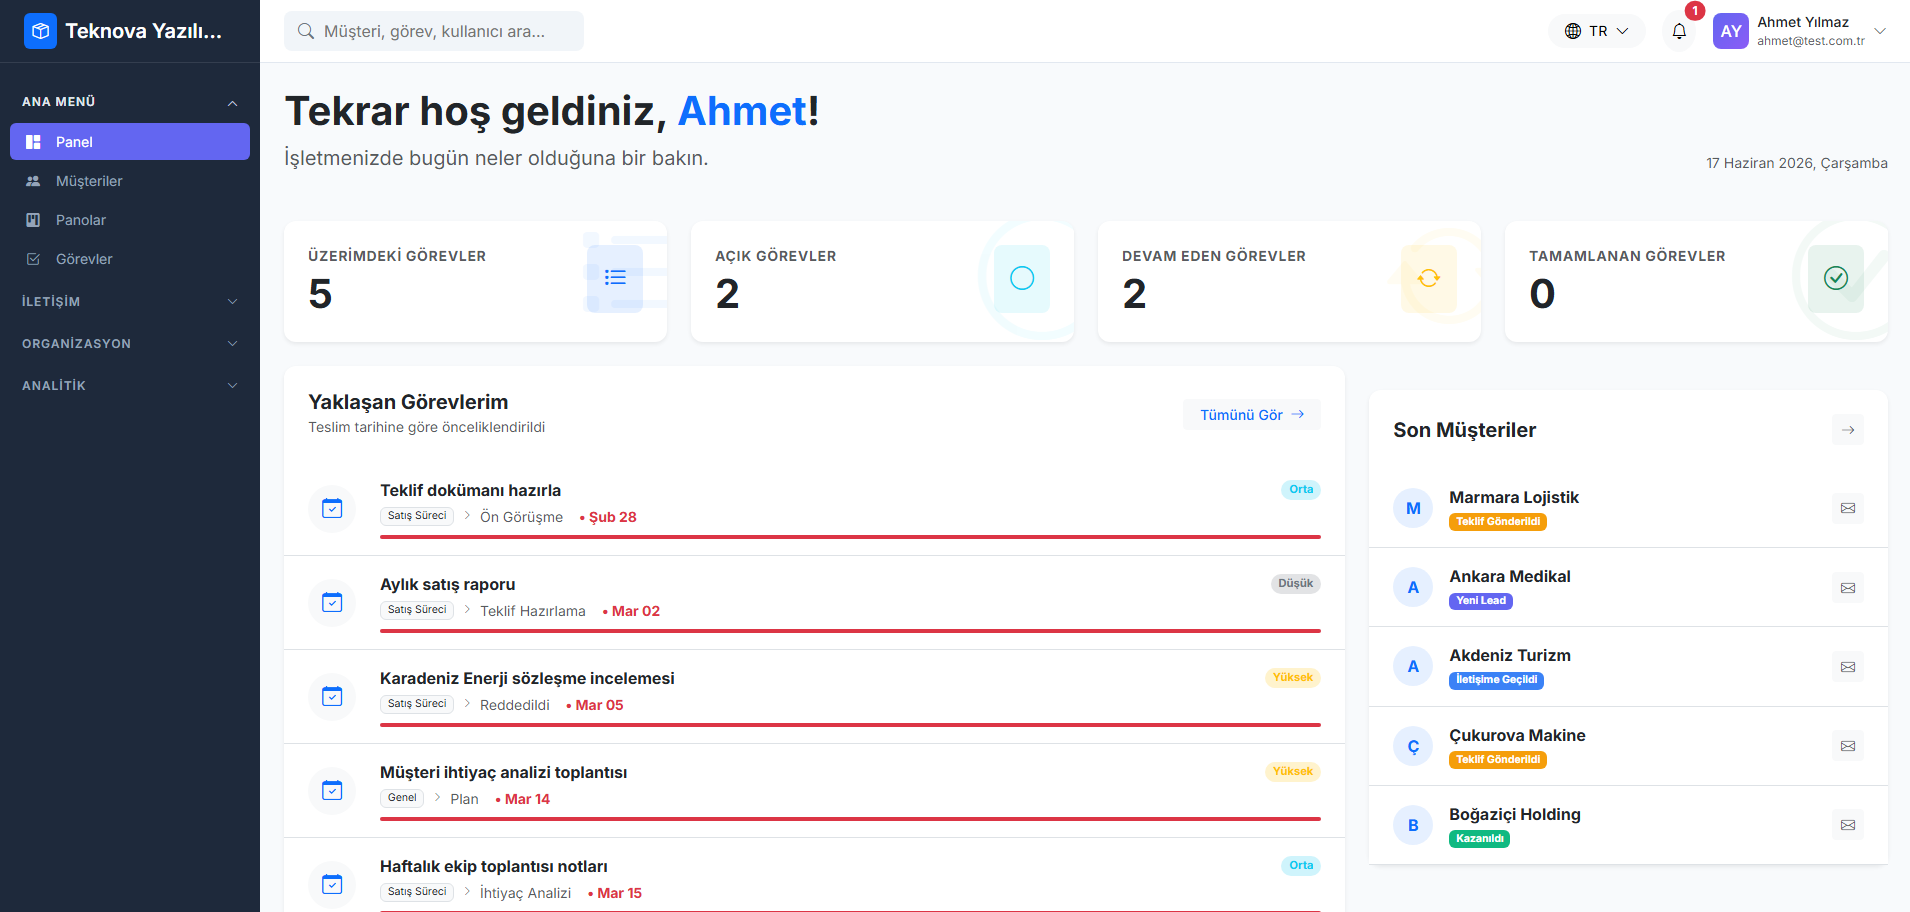This screenshot has width=1910, height=912.
Task: Open customer Ankara Medikal
Action: [x=1510, y=576]
